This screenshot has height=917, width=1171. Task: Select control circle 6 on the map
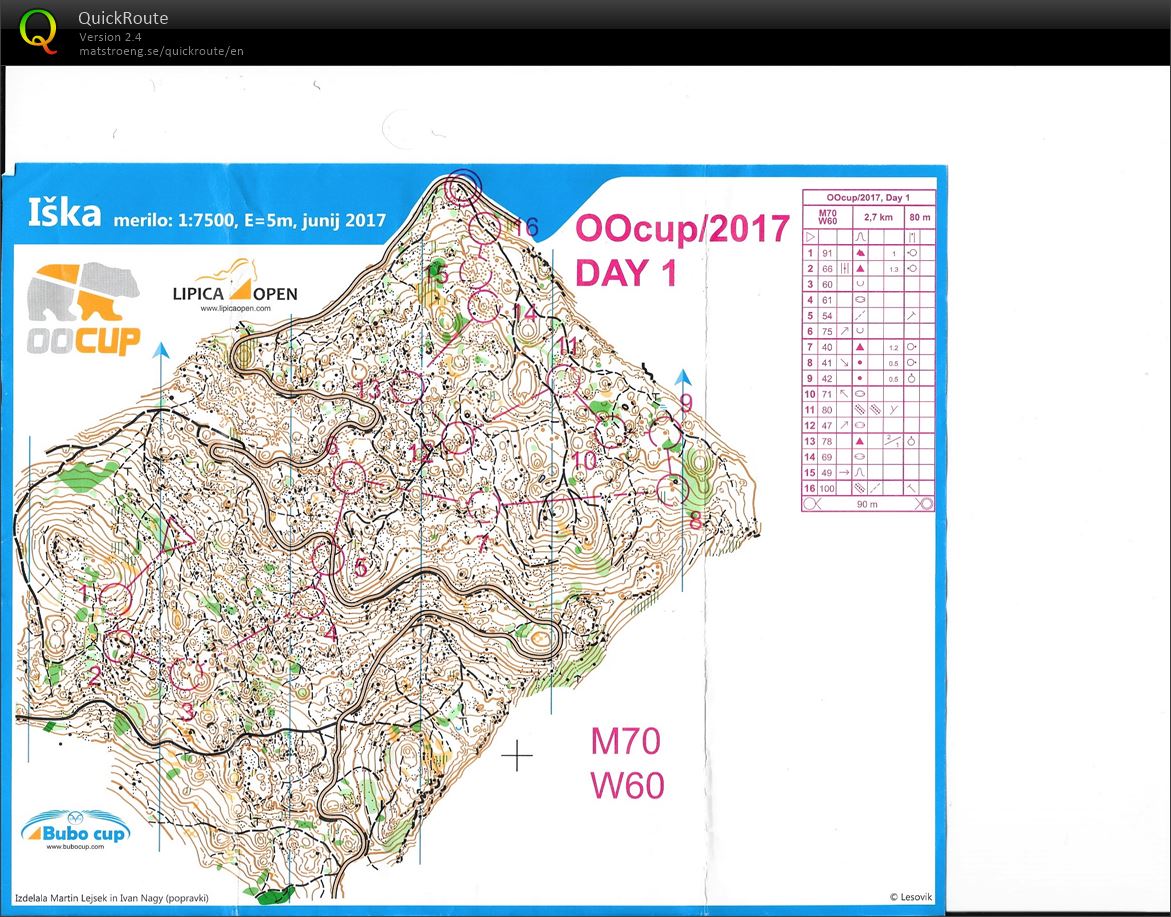pos(348,476)
